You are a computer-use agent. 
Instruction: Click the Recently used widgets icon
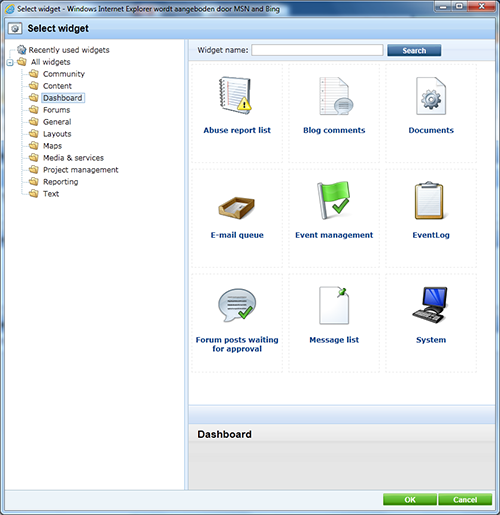point(22,50)
